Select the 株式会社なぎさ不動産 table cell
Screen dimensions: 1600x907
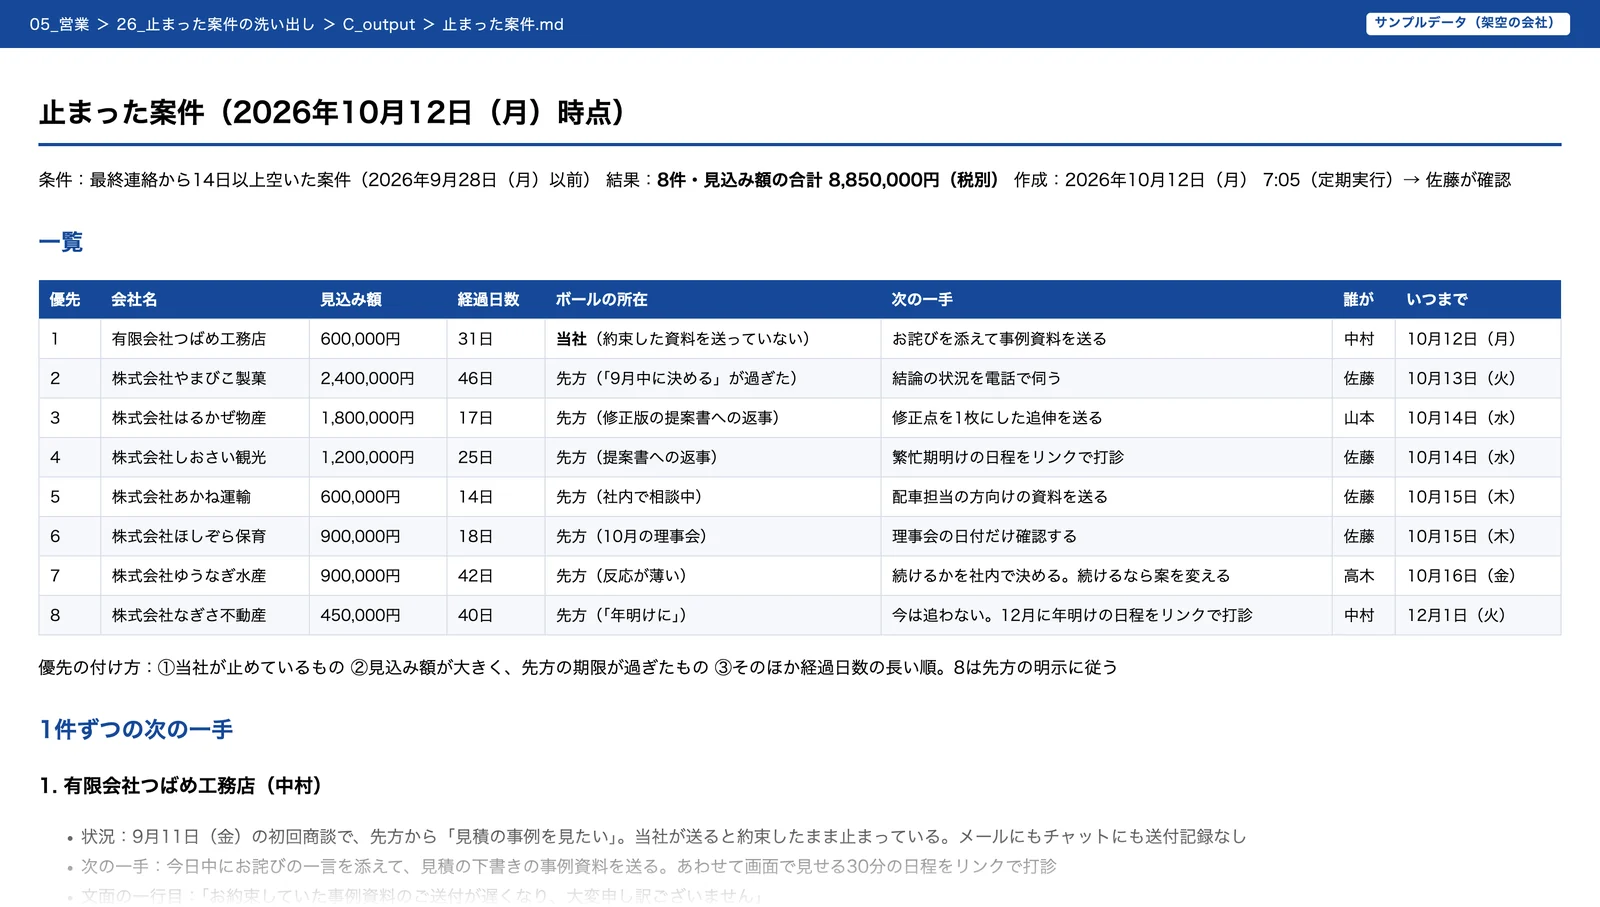coord(204,615)
